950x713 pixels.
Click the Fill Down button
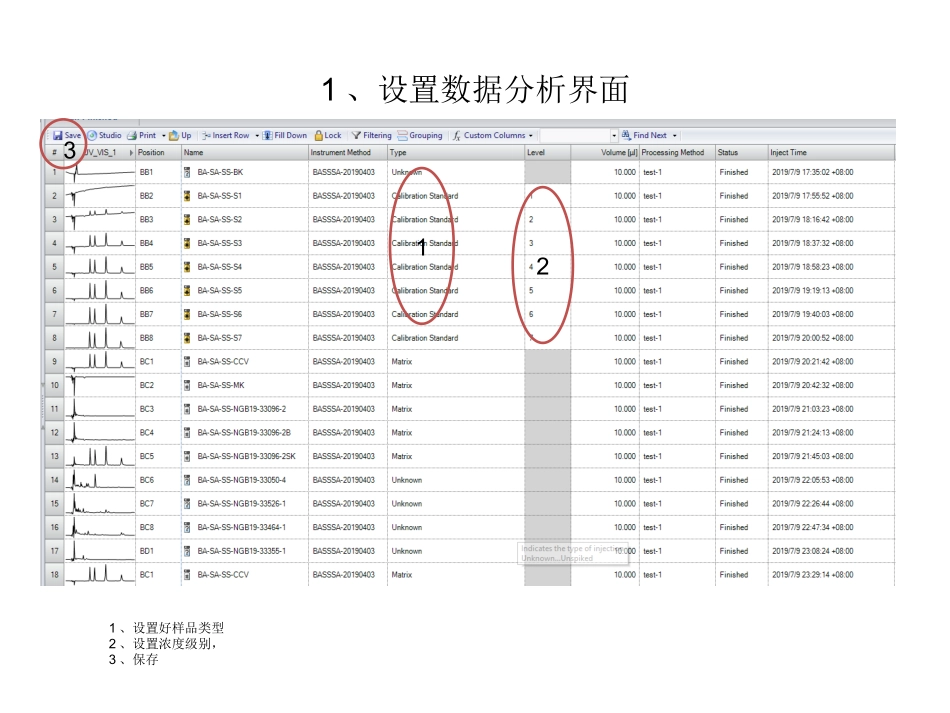pos(285,135)
